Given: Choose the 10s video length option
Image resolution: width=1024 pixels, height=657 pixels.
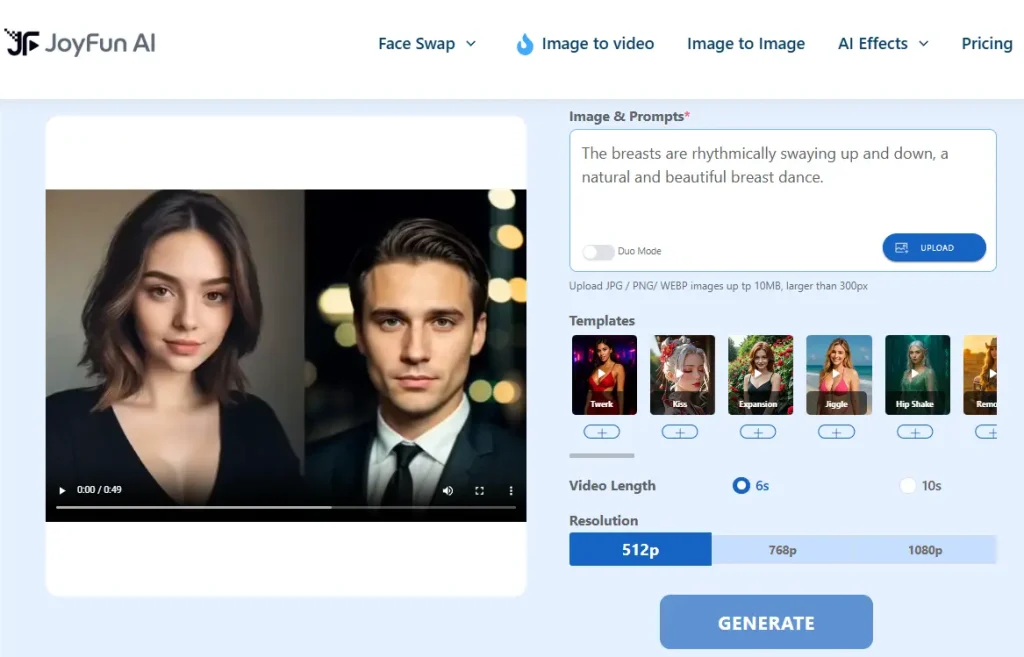Looking at the screenshot, I should (x=908, y=486).
